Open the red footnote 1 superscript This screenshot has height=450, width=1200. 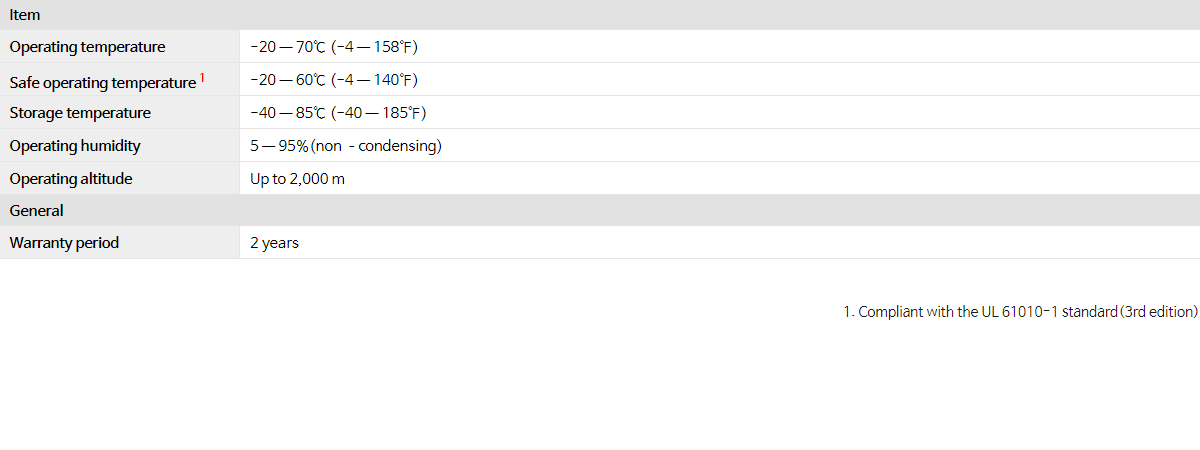coord(202,77)
